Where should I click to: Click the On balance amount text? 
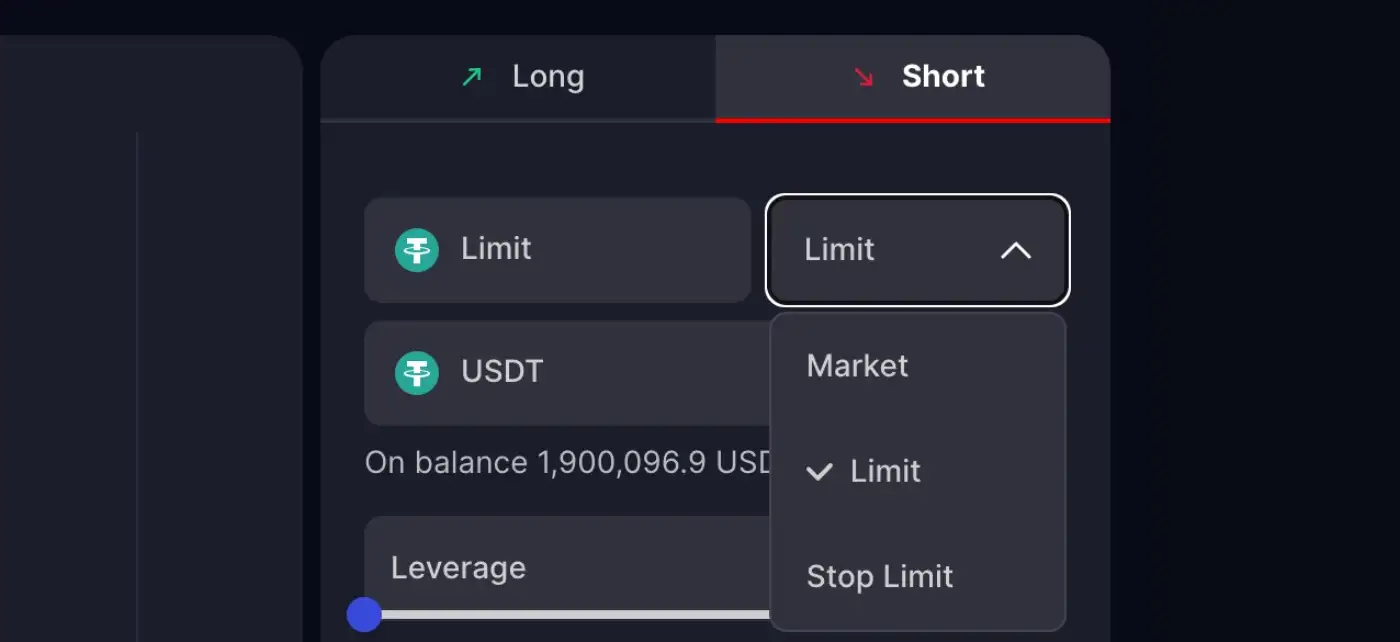(x=568, y=463)
